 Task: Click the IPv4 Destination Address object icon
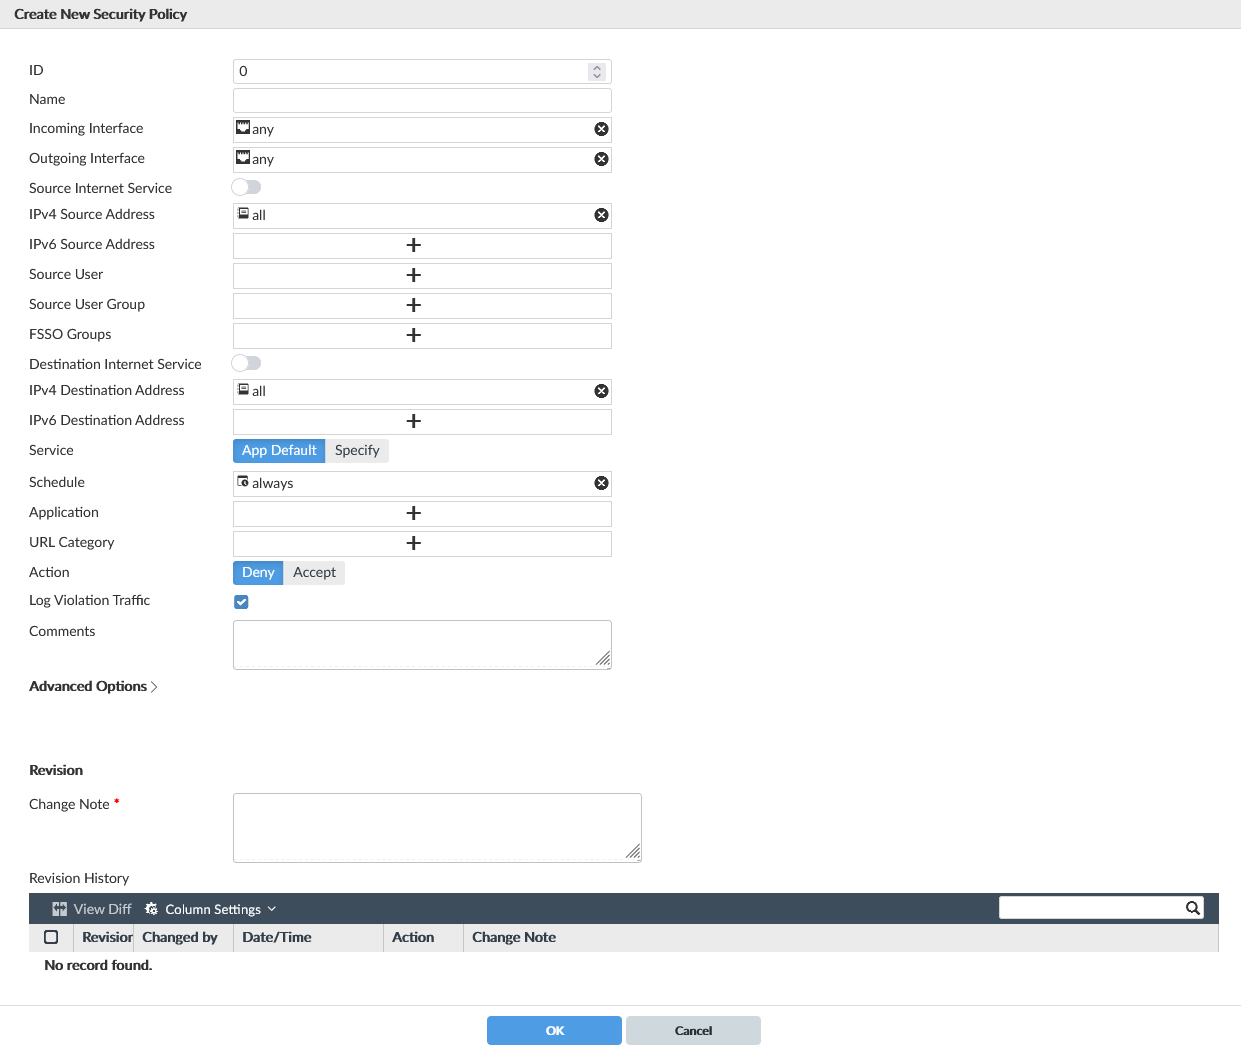pos(243,389)
